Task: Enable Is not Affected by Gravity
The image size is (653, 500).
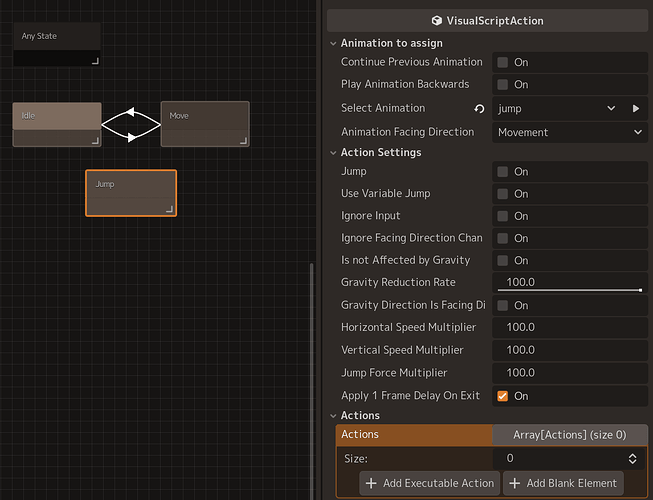Action: click(503, 261)
